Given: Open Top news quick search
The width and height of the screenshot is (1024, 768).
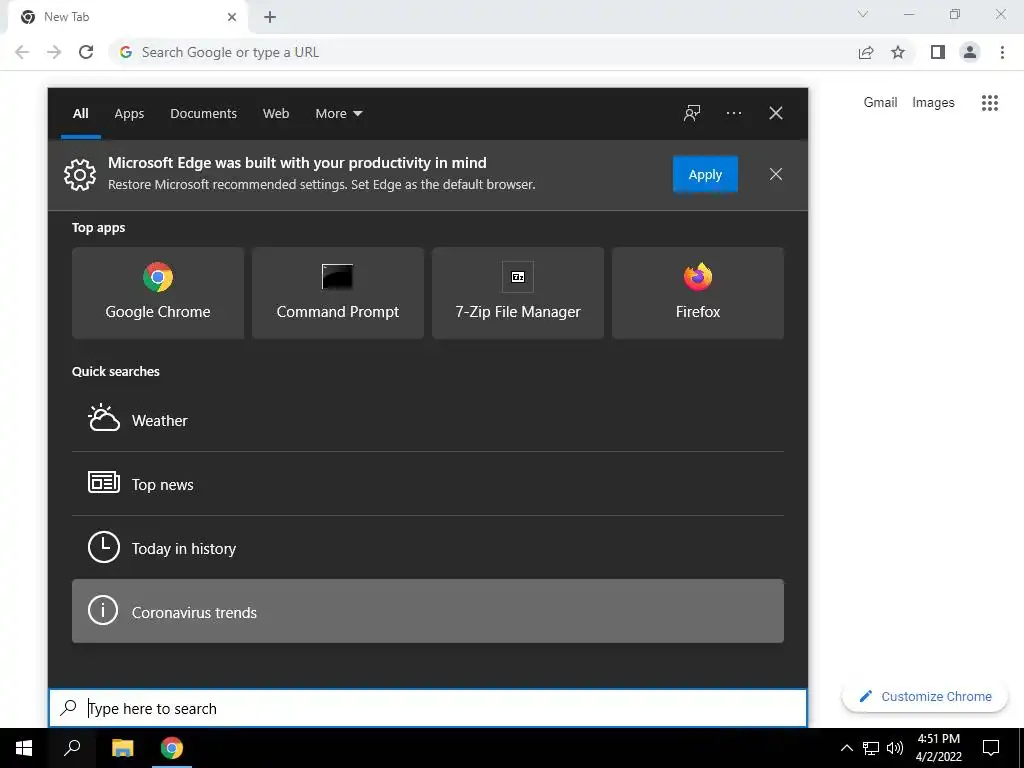Looking at the screenshot, I should [428, 484].
